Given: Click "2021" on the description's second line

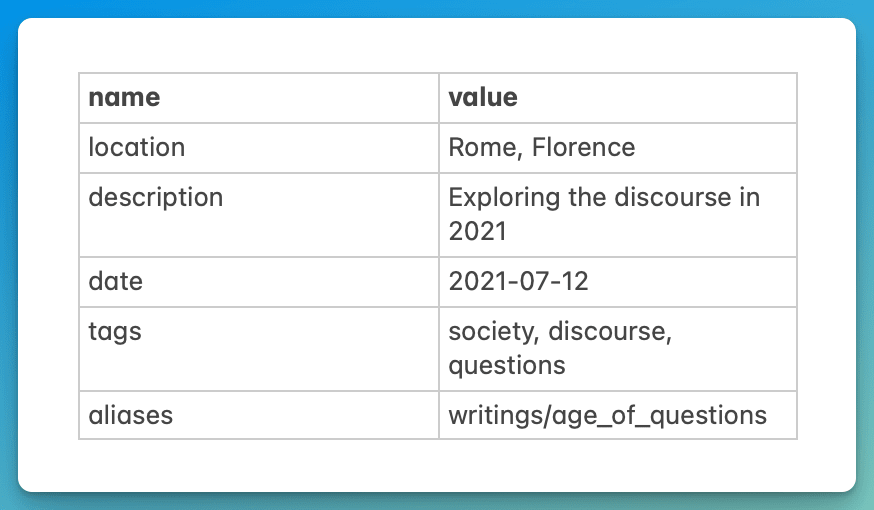Looking at the screenshot, I should tap(478, 231).
